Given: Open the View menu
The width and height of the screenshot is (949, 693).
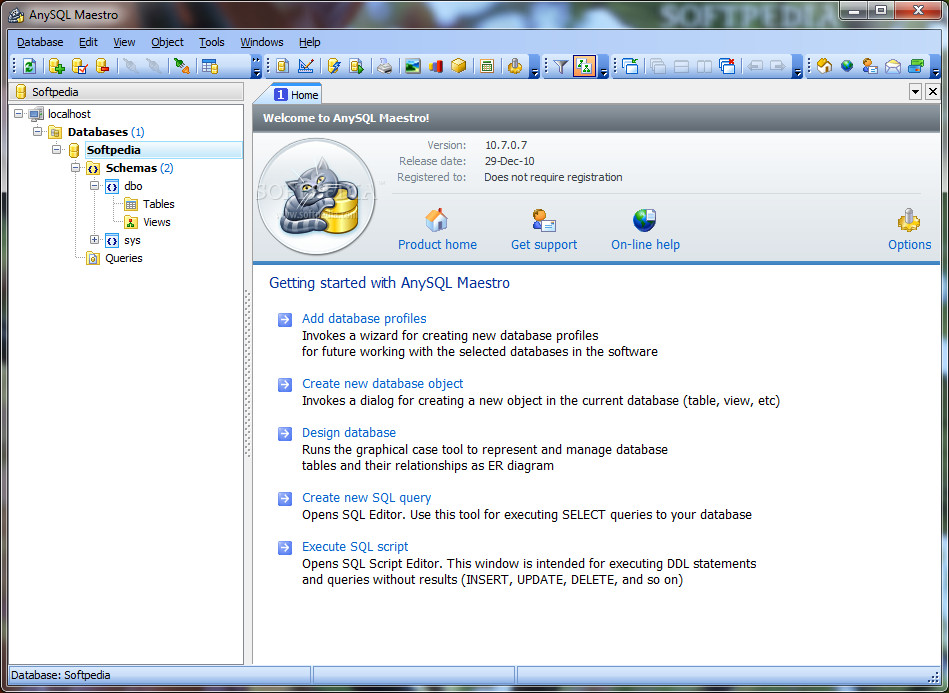Looking at the screenshot, I should coord(124,42).
